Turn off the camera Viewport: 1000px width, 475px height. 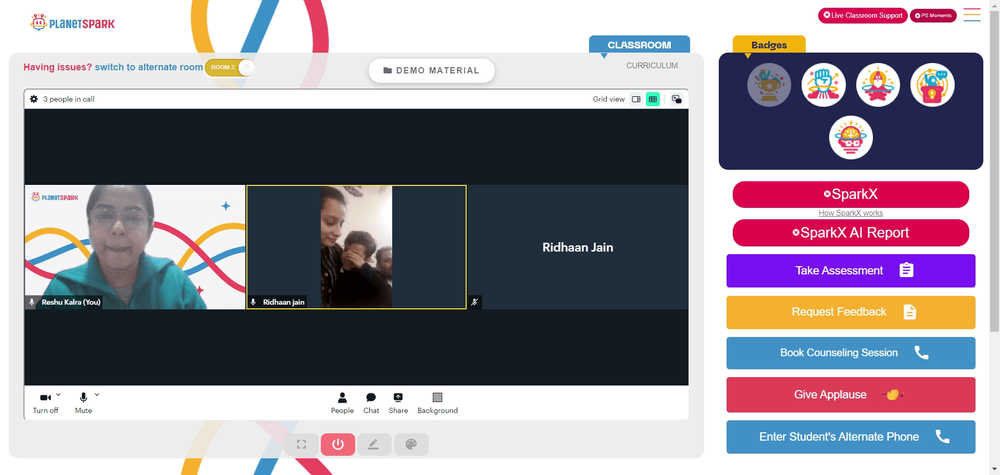pos(45,403)
